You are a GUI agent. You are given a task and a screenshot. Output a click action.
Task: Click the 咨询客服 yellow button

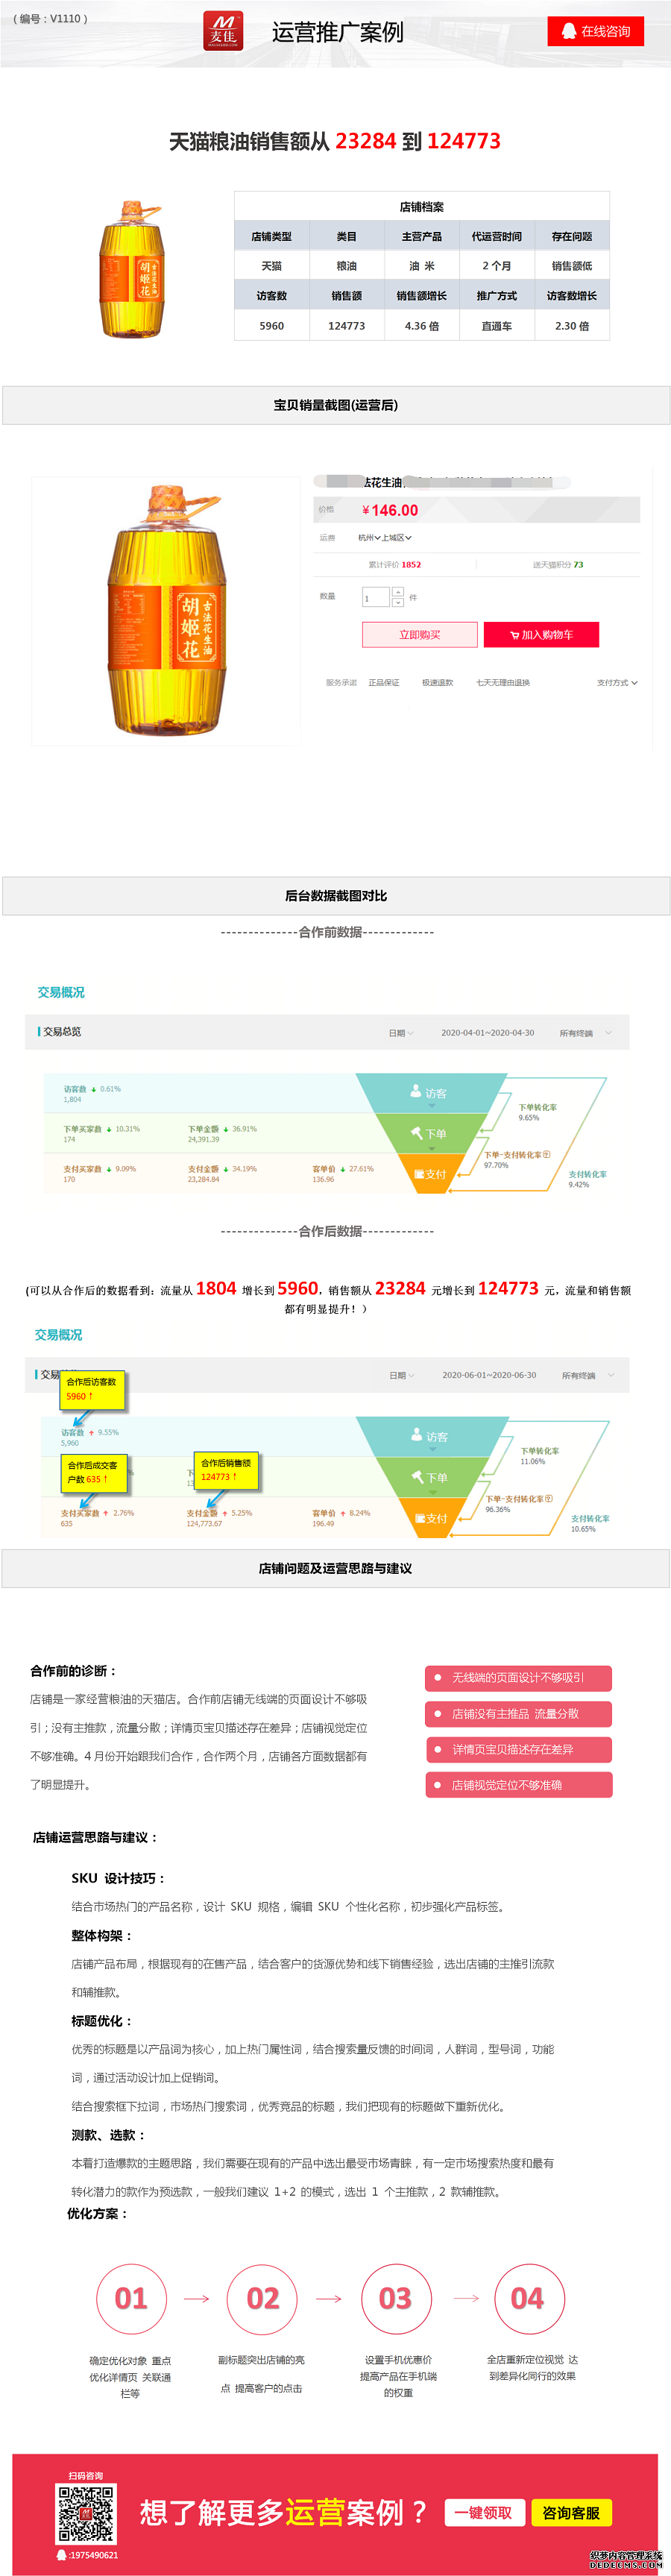coord(571,2512)
